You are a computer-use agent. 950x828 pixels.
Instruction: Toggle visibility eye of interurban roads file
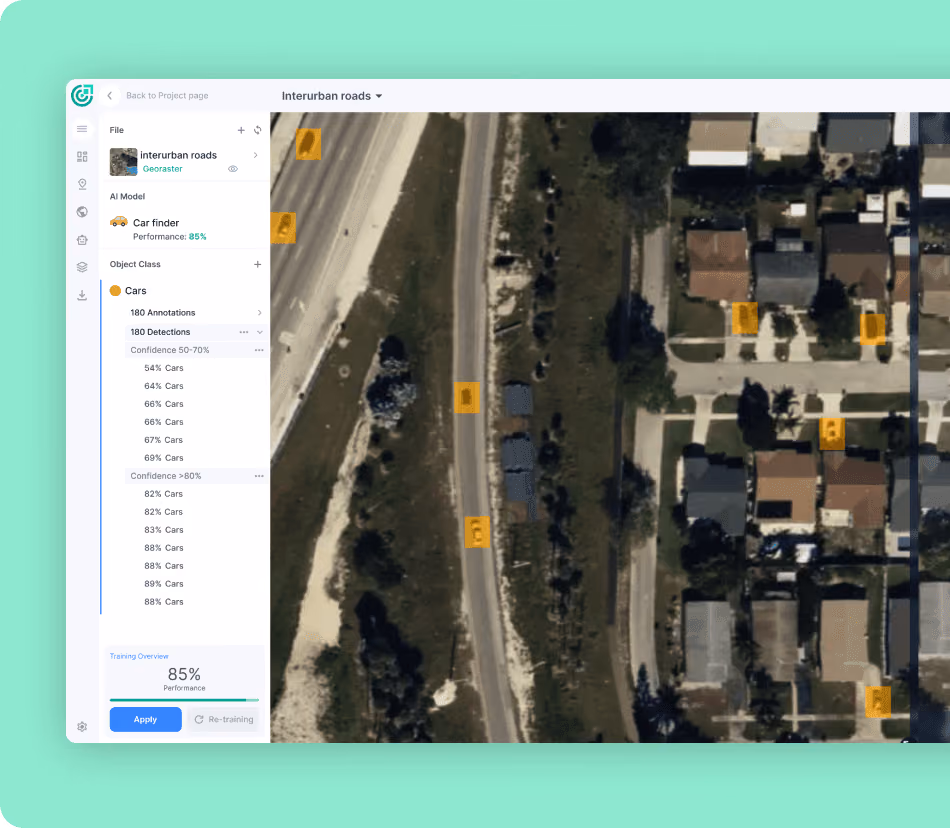pyautogui.click(x=233, y=169)
